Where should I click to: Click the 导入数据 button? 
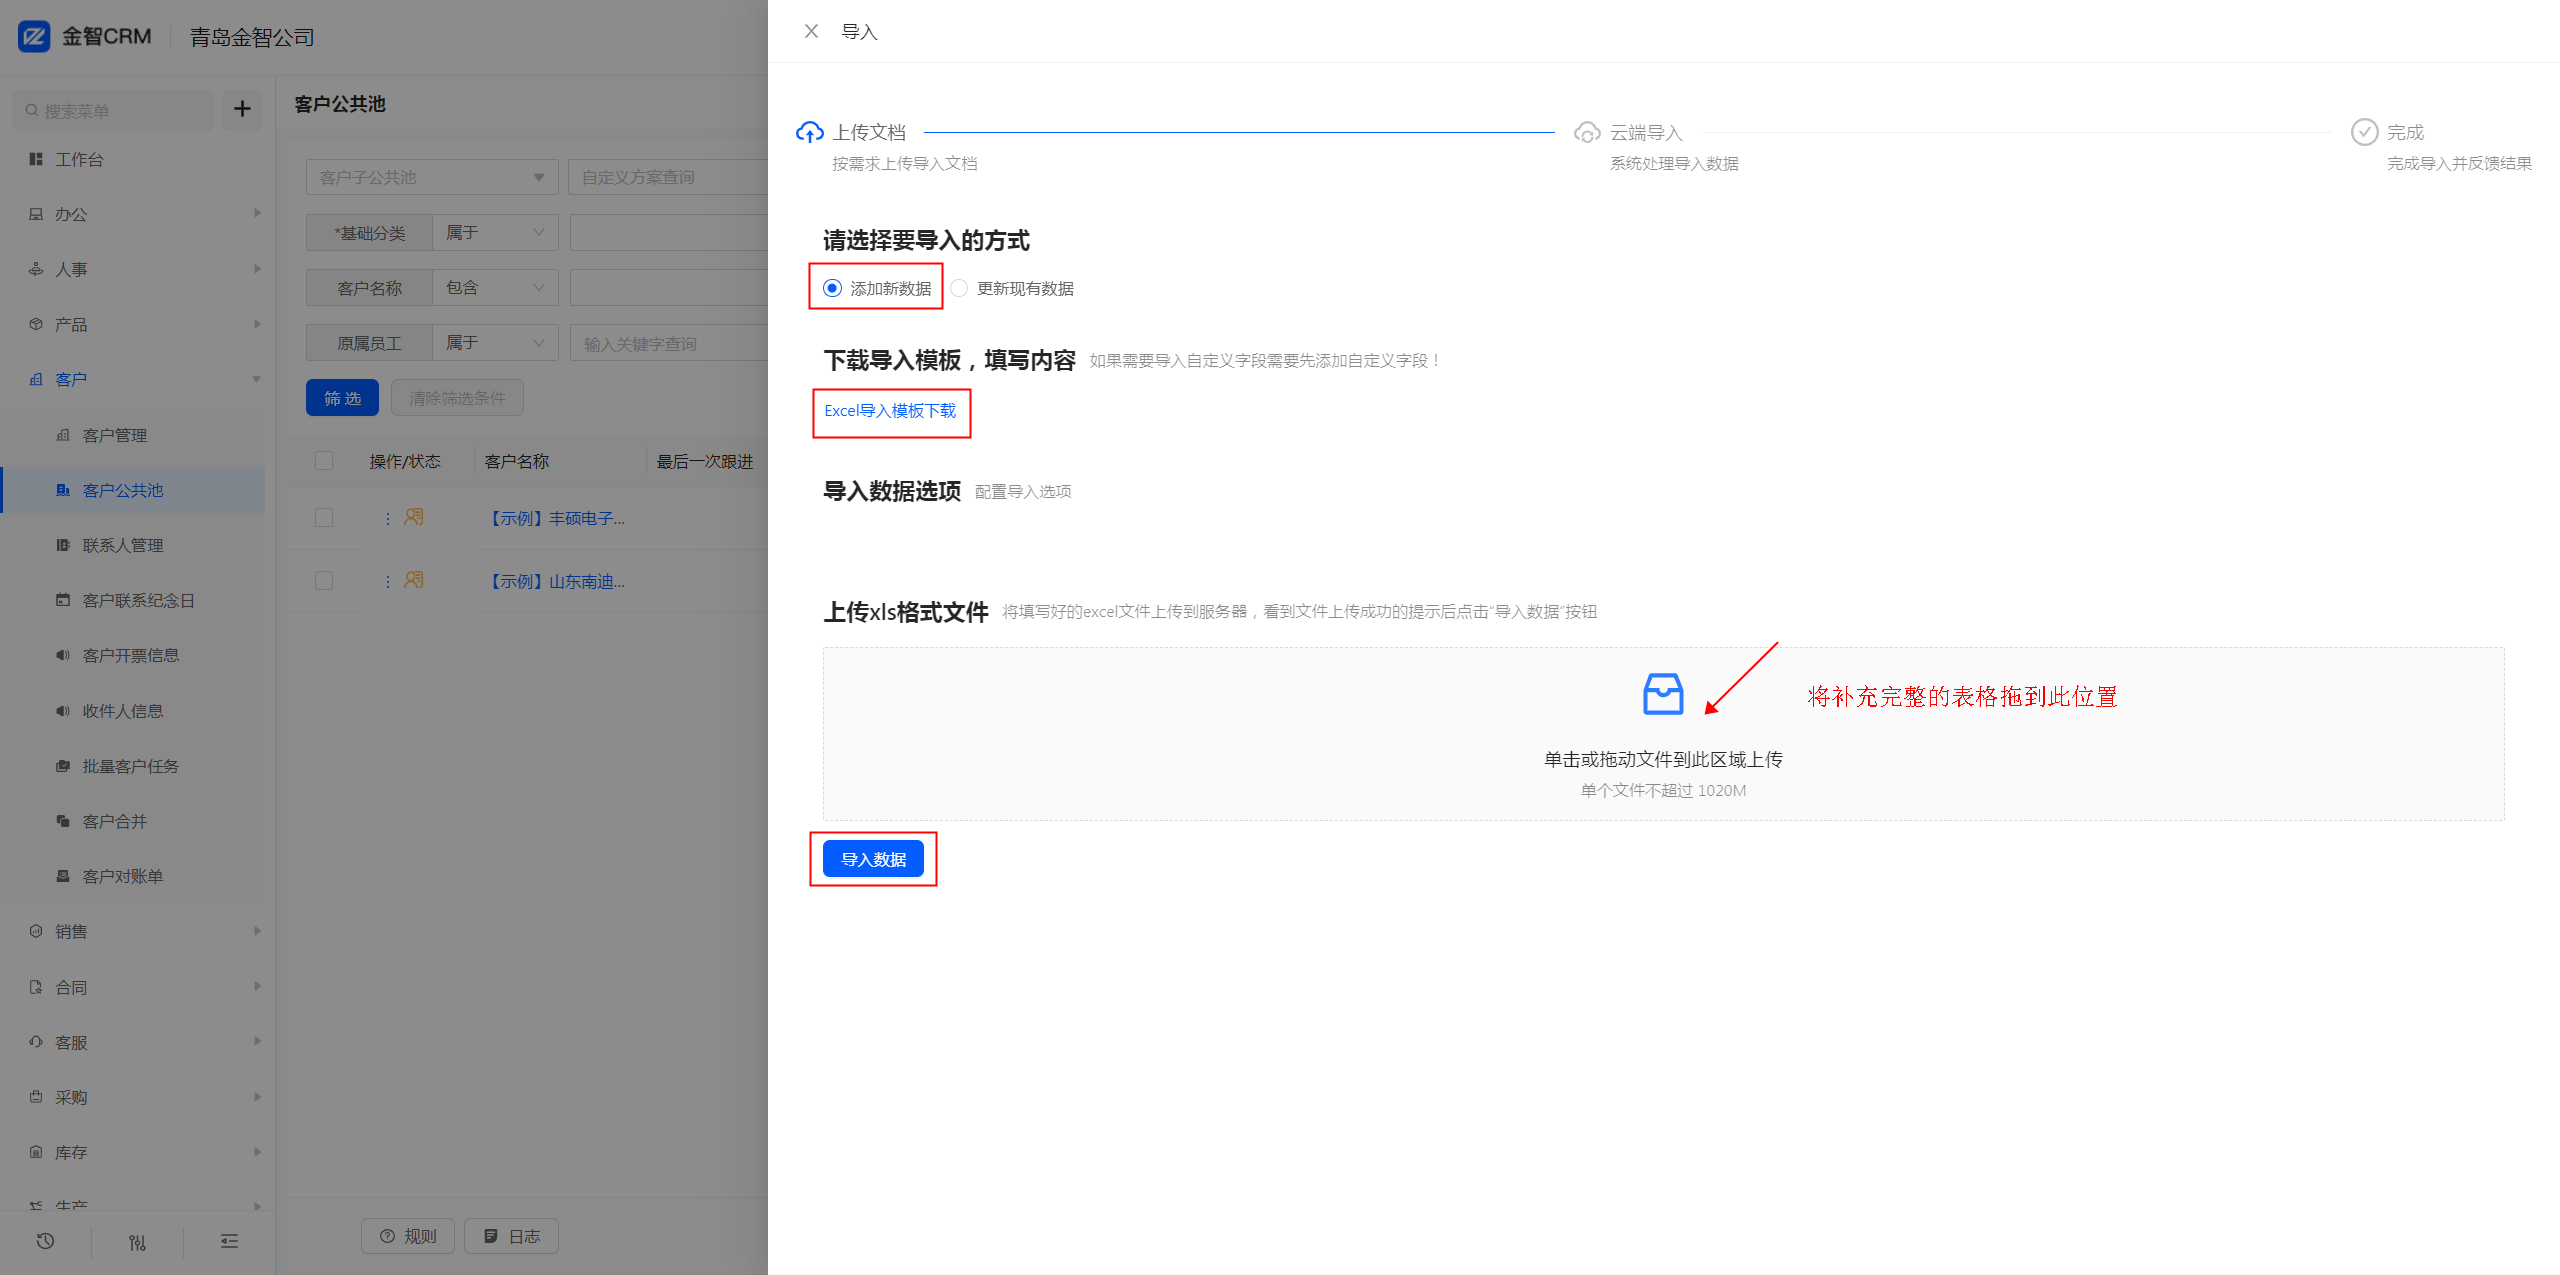[x=873, y=859]
